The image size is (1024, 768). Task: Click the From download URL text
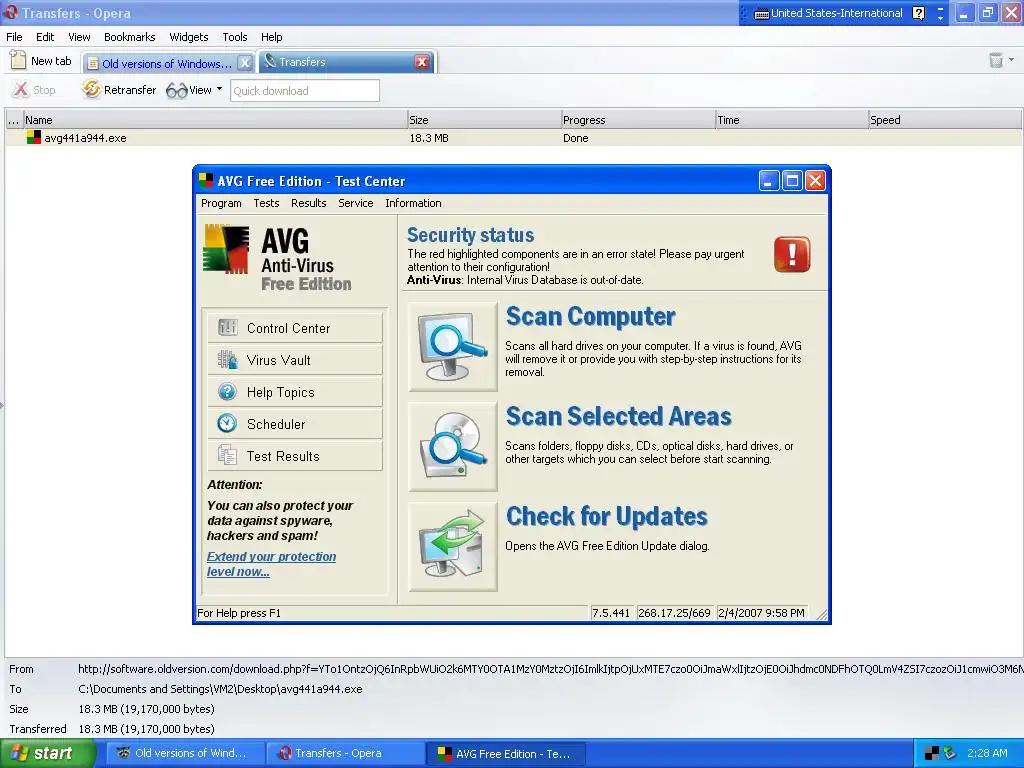point(551,669)
